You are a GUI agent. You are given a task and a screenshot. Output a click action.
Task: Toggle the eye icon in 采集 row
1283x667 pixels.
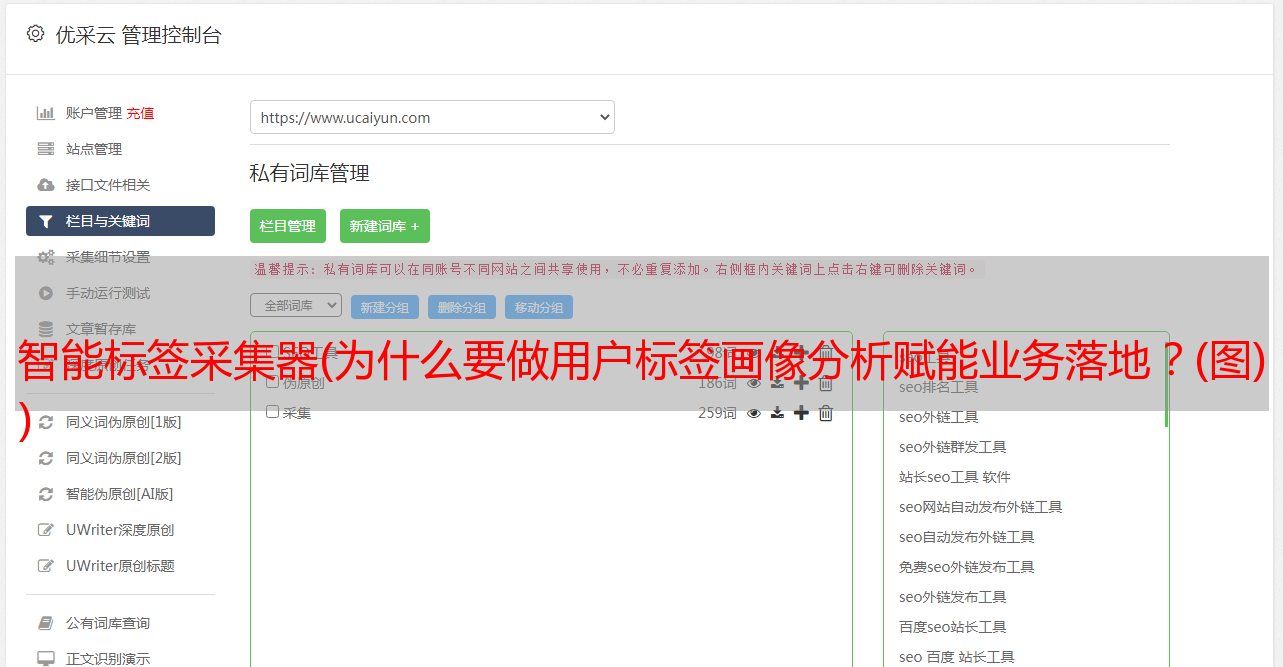(x=754, y=413)
